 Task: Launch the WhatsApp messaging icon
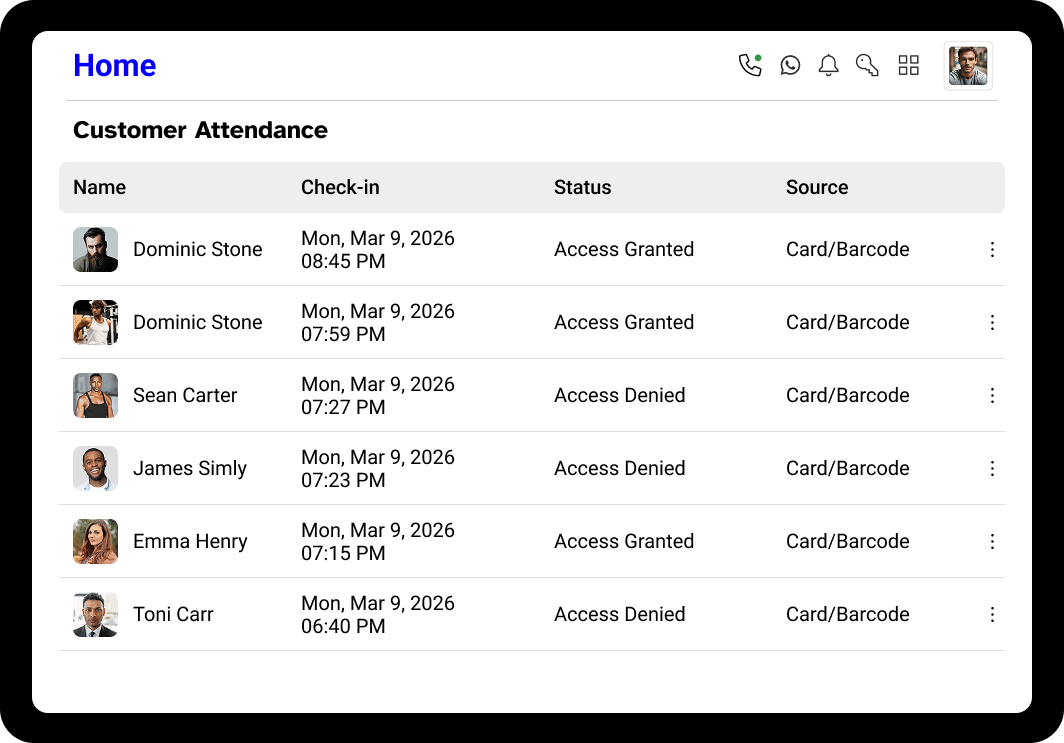click(790, 65)
